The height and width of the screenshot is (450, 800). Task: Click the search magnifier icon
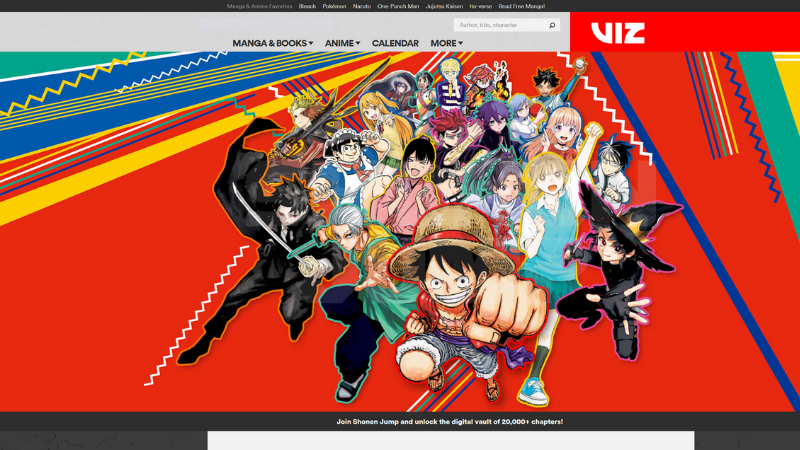click(552, 25)
